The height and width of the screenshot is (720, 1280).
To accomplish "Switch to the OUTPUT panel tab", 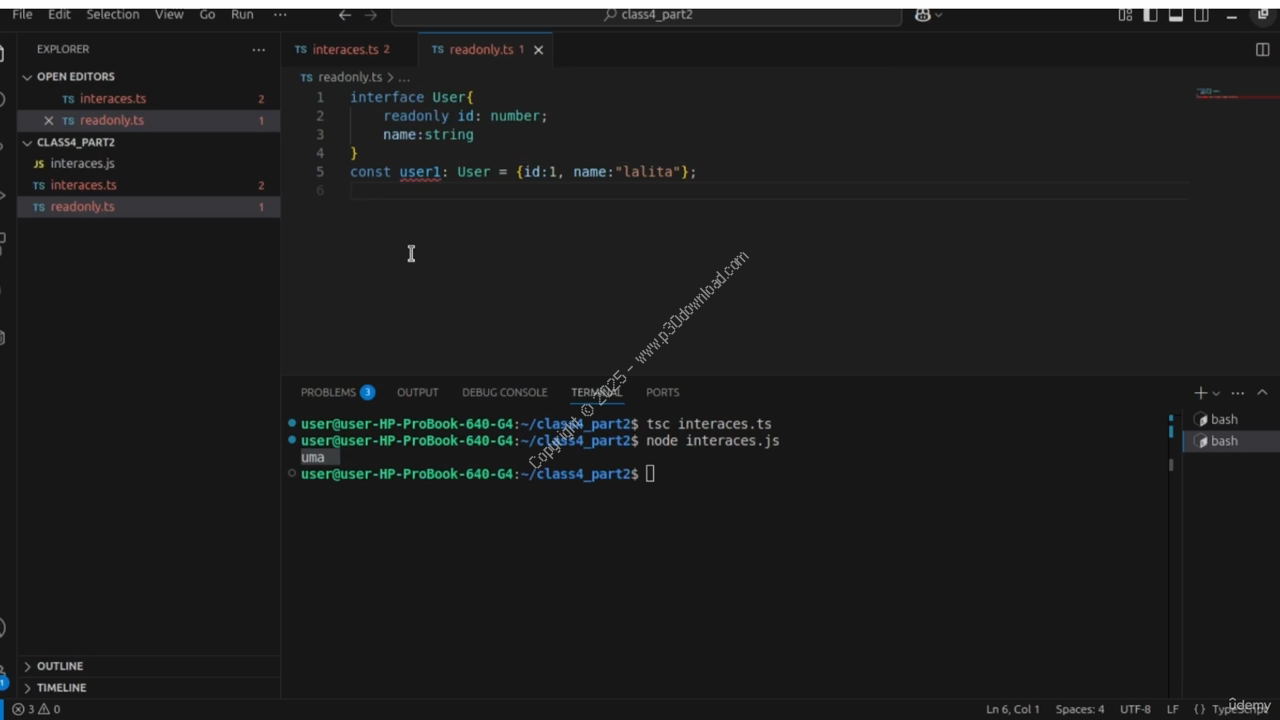I will (x=417, y=392).
